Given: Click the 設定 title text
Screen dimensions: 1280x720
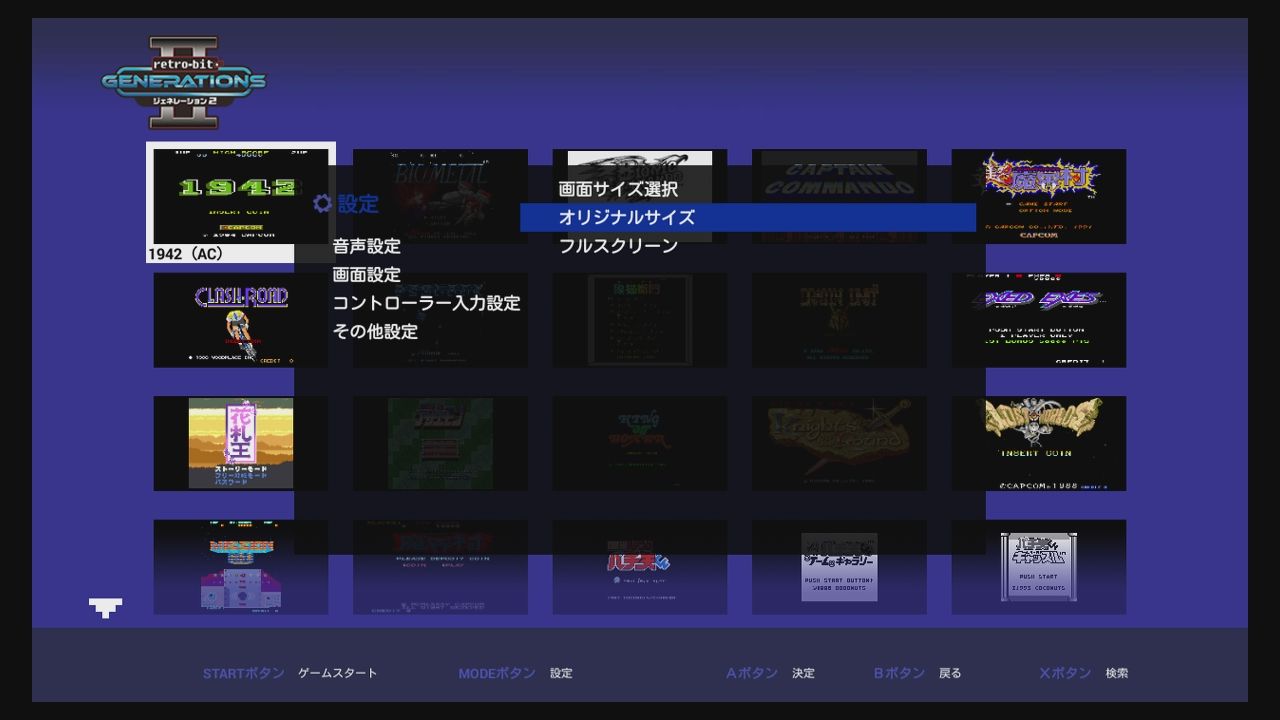Looking at the screenshot, I should [358, 203].
